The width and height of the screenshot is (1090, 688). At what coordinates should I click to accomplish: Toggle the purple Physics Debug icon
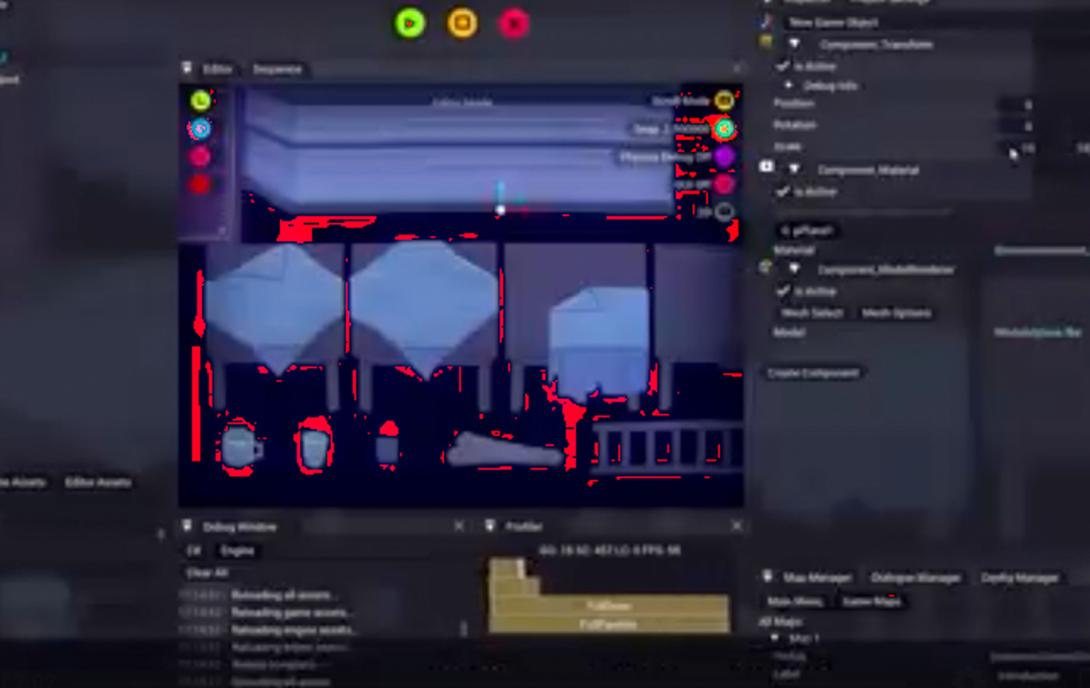[x=724, y=157]
